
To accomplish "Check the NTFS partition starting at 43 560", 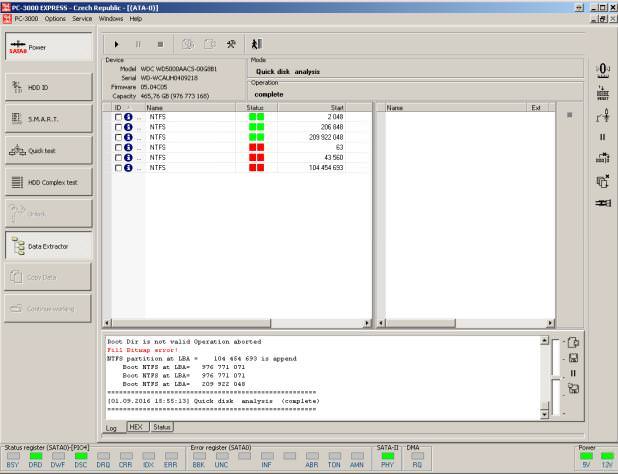I will click(118, 158).
